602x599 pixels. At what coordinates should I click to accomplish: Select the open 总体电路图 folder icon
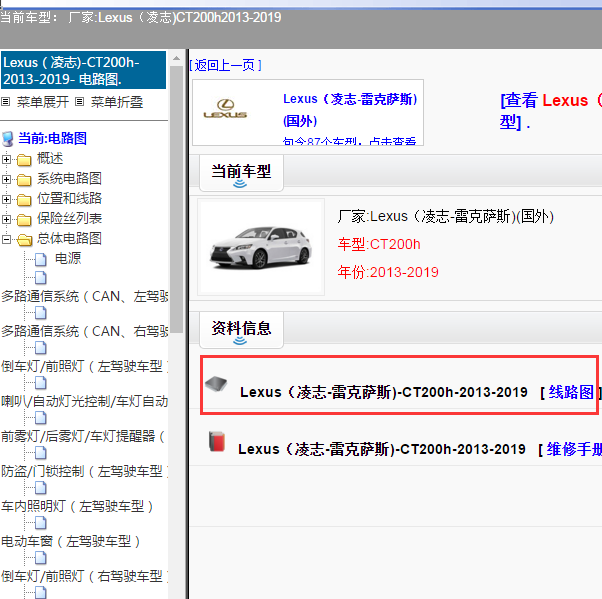[x=25, y=240]
